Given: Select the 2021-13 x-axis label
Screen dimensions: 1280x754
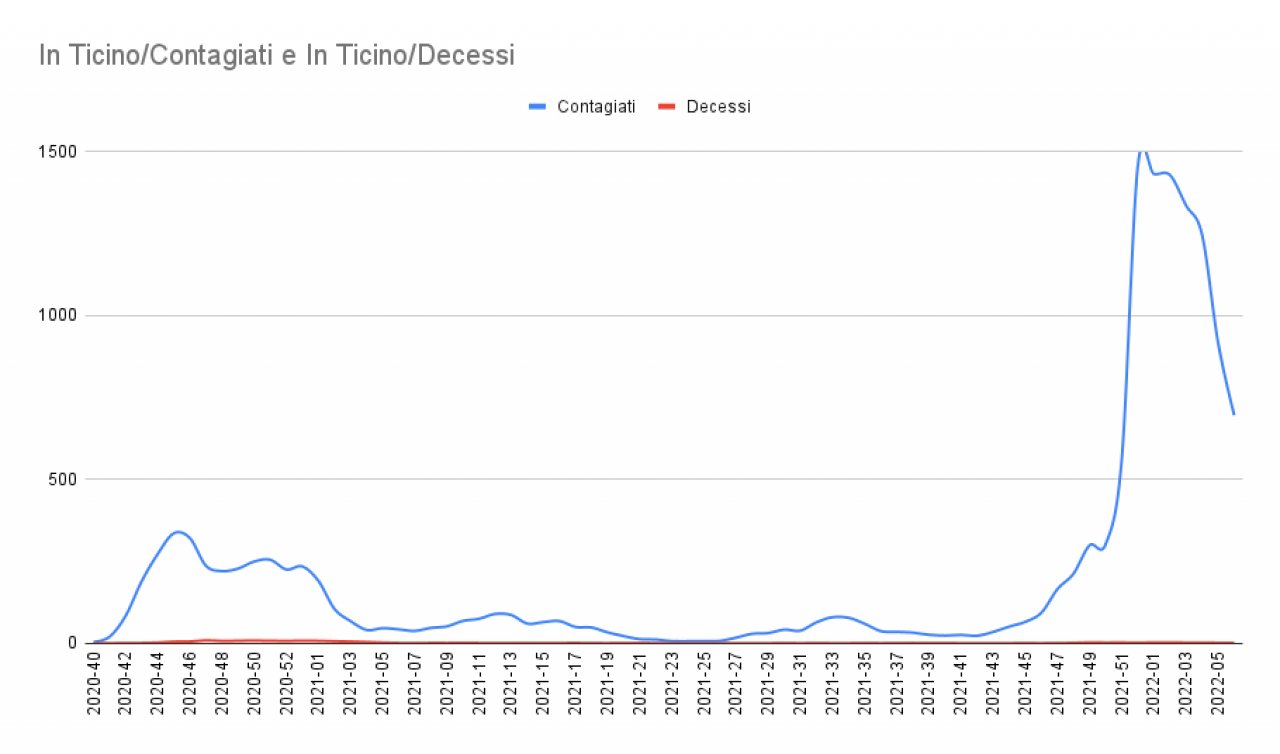Looking at the screenshot, I should tap(511, 684).
